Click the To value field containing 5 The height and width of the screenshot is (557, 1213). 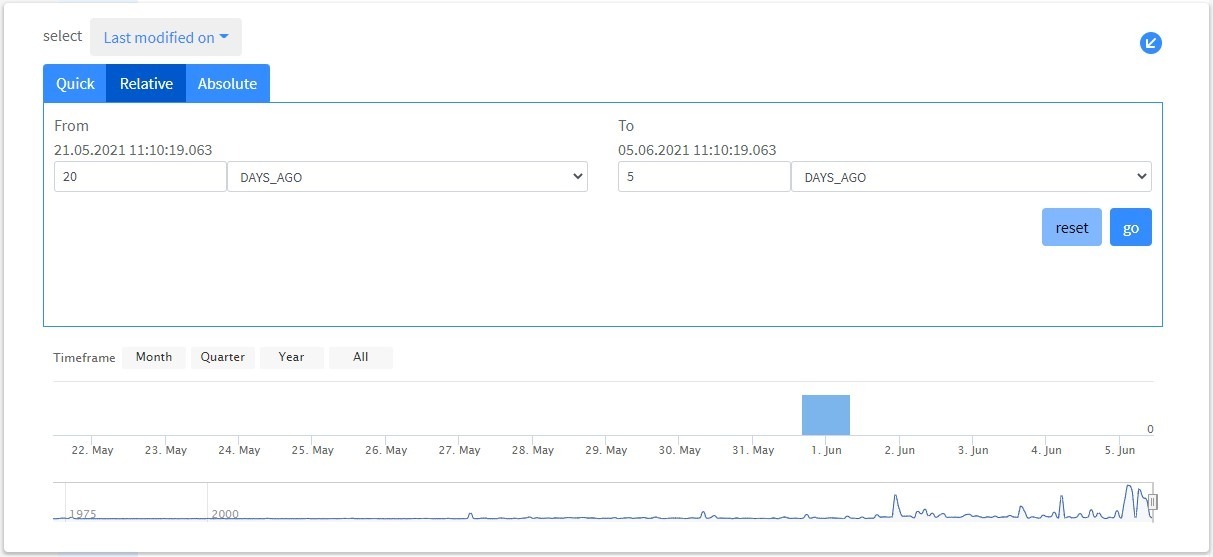[x=704, y=177]
